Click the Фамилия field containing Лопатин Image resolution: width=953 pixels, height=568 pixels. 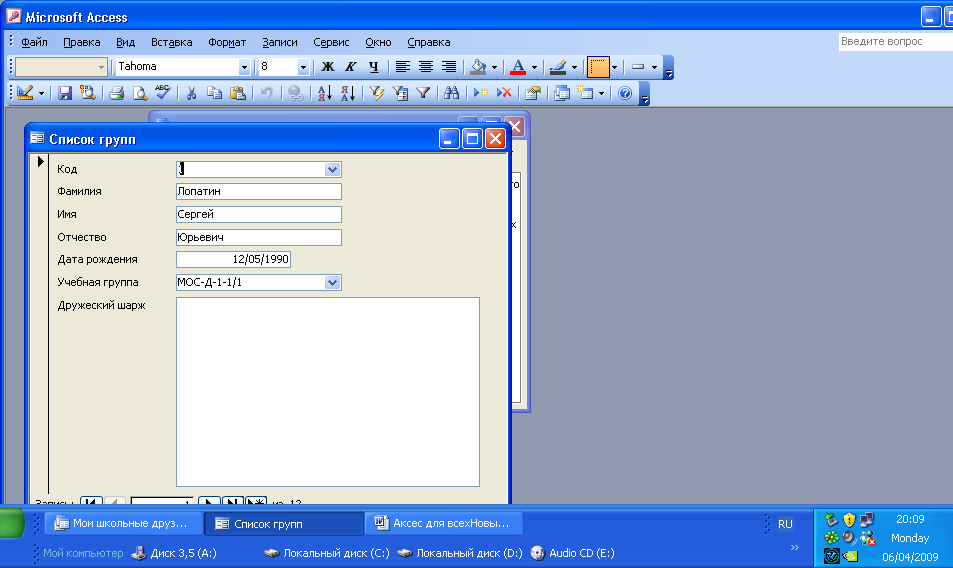tap(259, 191)
